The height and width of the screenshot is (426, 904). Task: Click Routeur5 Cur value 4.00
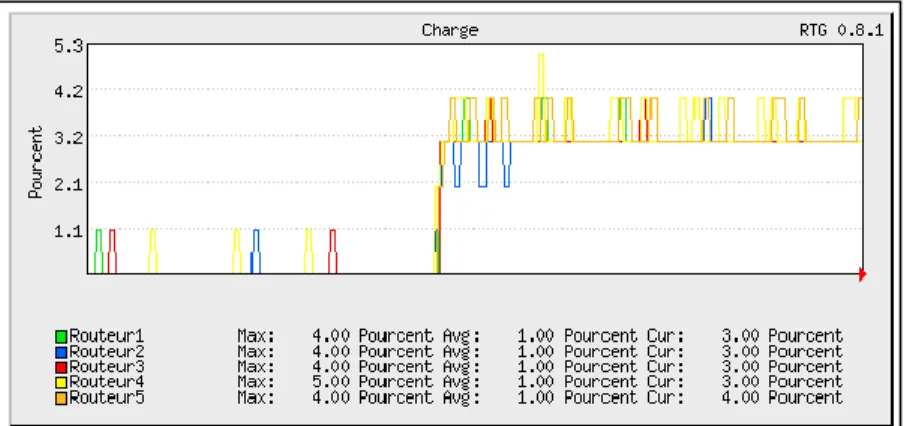(740, 397)
